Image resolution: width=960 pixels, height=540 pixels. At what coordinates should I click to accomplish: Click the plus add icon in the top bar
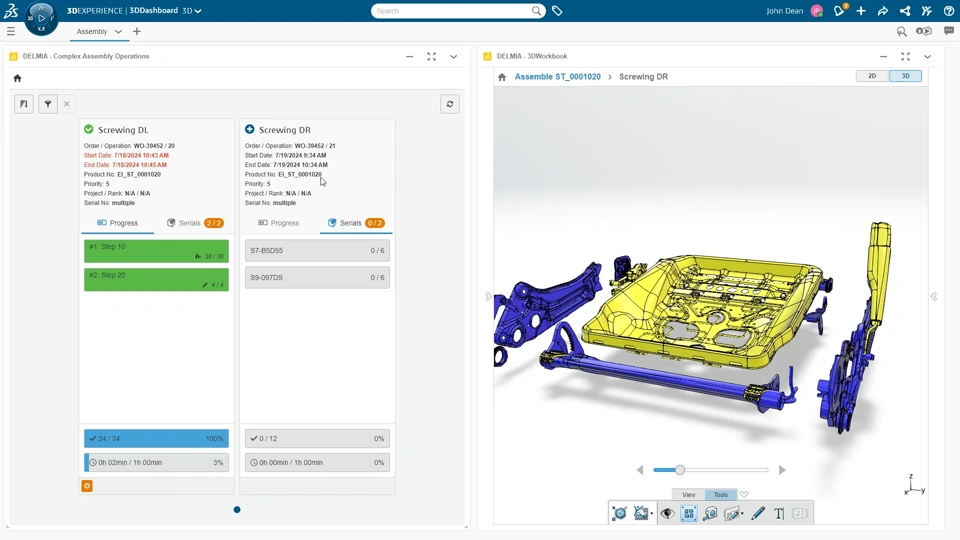[x=861, y=11]
